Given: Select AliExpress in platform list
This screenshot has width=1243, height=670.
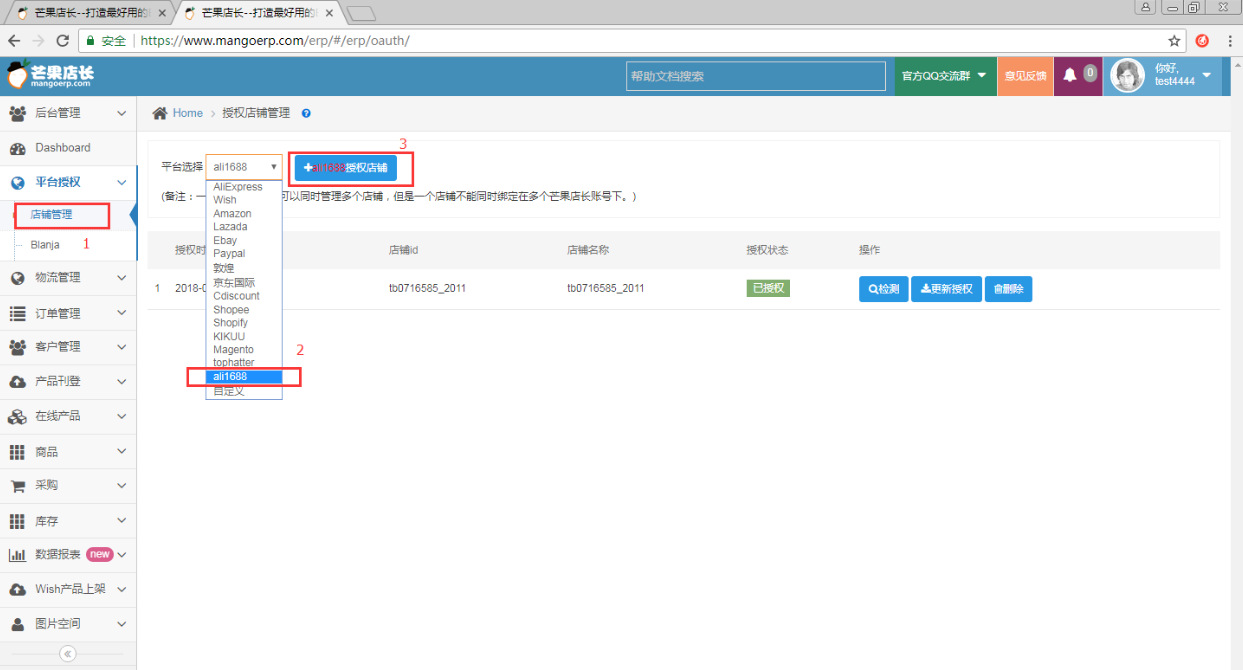Looking at the screenshot, I should 244,187.
